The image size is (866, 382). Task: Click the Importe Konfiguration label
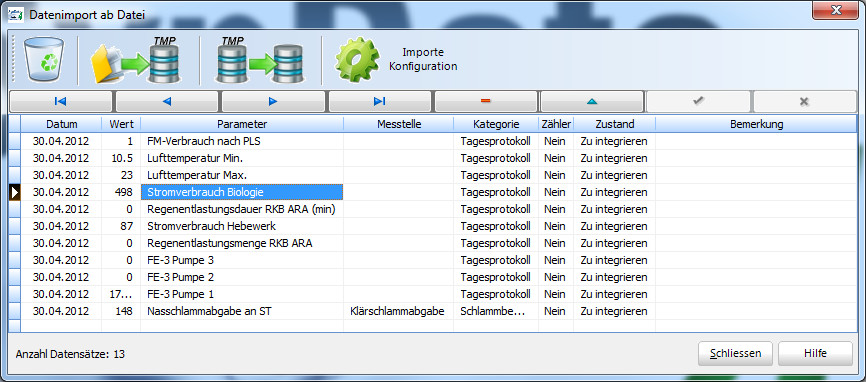423,60
